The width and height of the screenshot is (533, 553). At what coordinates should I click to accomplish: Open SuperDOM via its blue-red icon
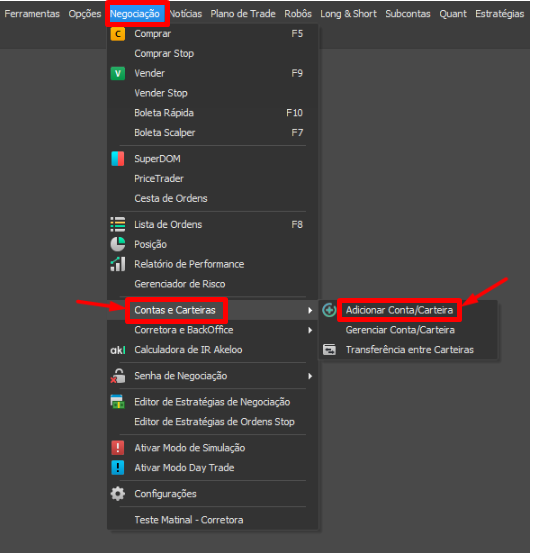coord(118,159)
